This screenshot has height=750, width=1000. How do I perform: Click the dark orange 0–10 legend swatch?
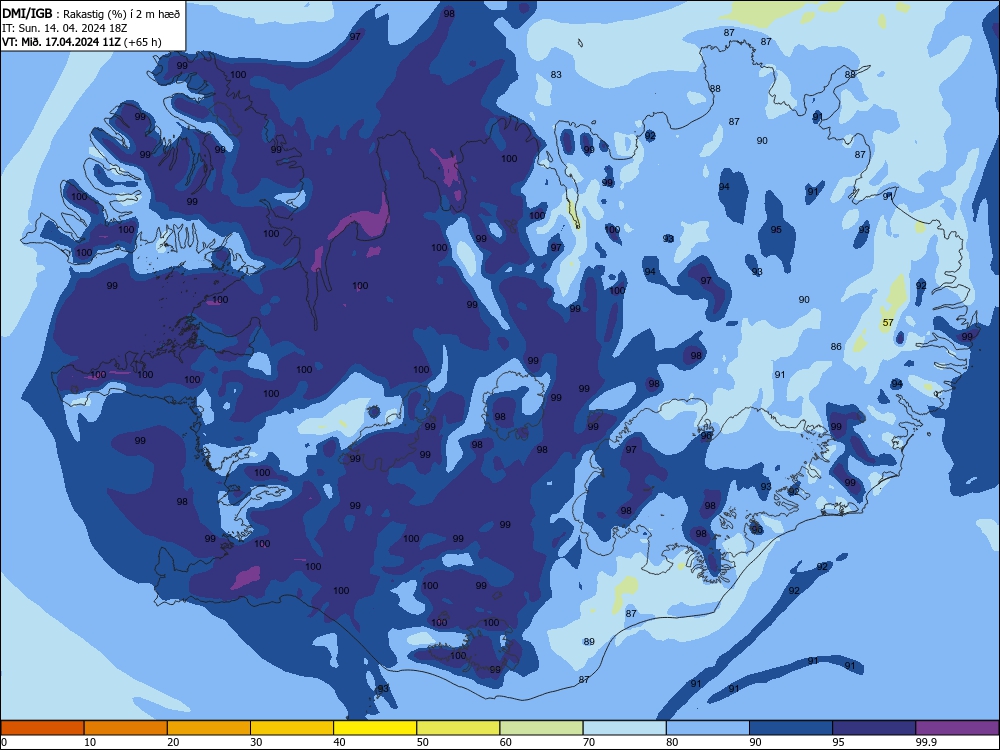pos(42,728)
